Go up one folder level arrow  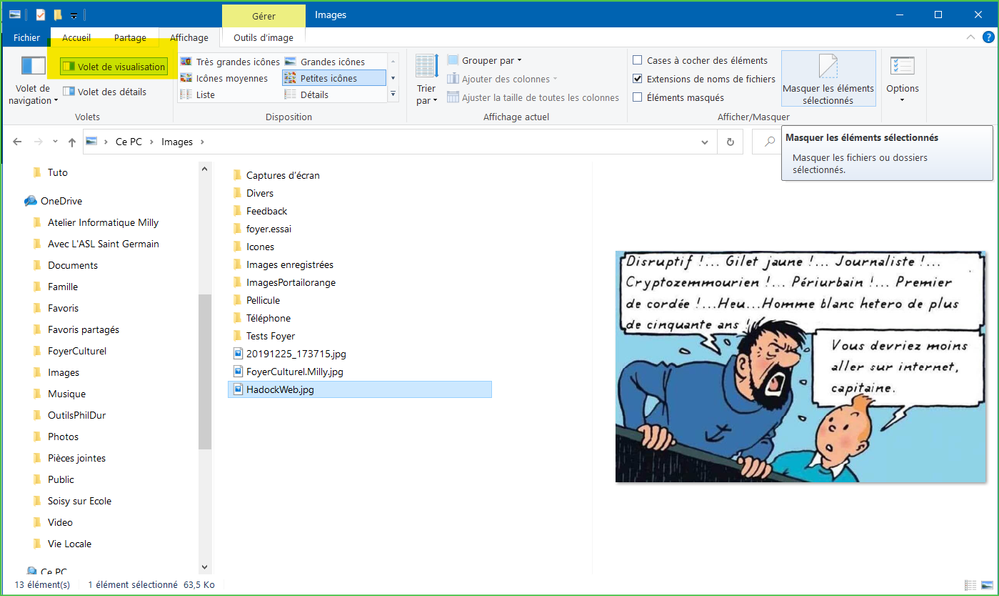pos(72,142)
